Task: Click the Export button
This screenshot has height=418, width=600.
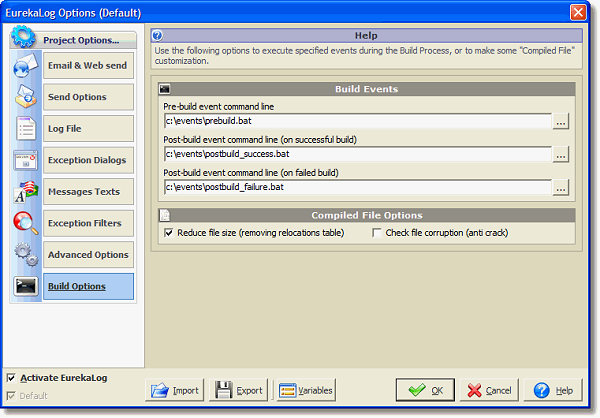Action: tap(238, 390)
